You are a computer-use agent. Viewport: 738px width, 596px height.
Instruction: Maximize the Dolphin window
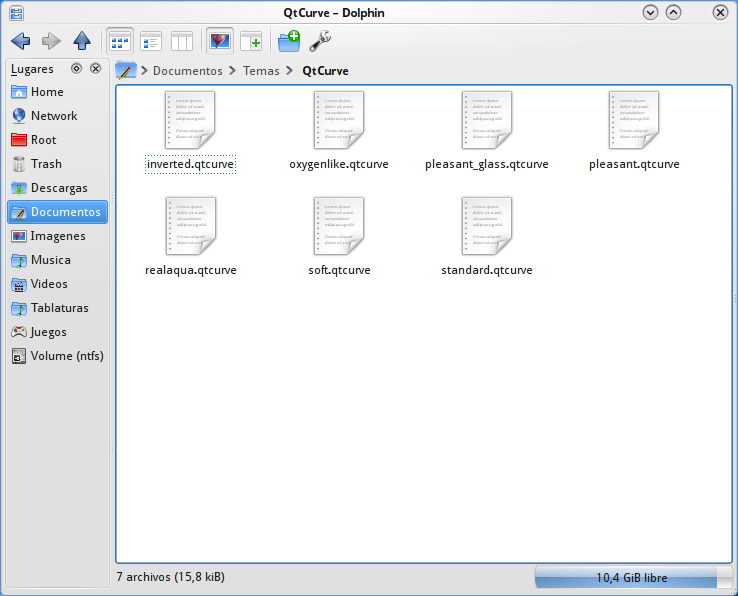pyautogui.click(x=674, y=13)
